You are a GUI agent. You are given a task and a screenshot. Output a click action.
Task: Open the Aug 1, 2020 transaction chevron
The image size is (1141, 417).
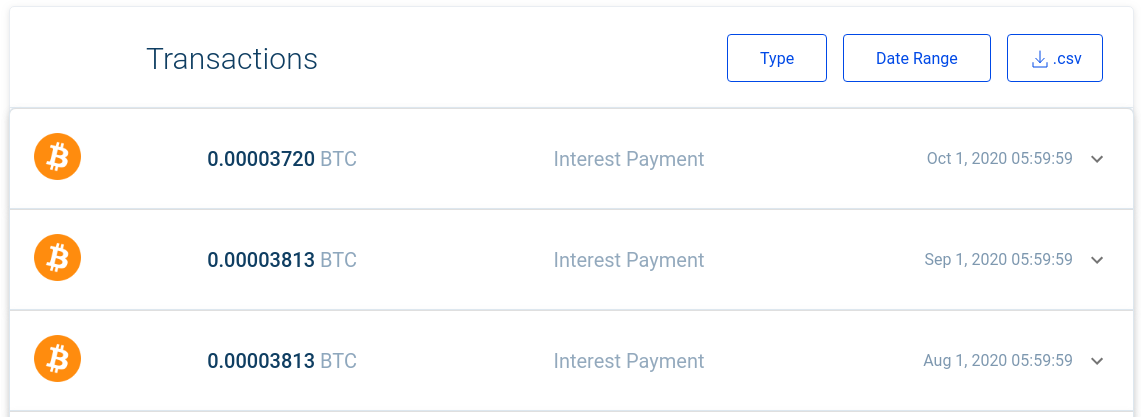click(x=1097, y=360)
